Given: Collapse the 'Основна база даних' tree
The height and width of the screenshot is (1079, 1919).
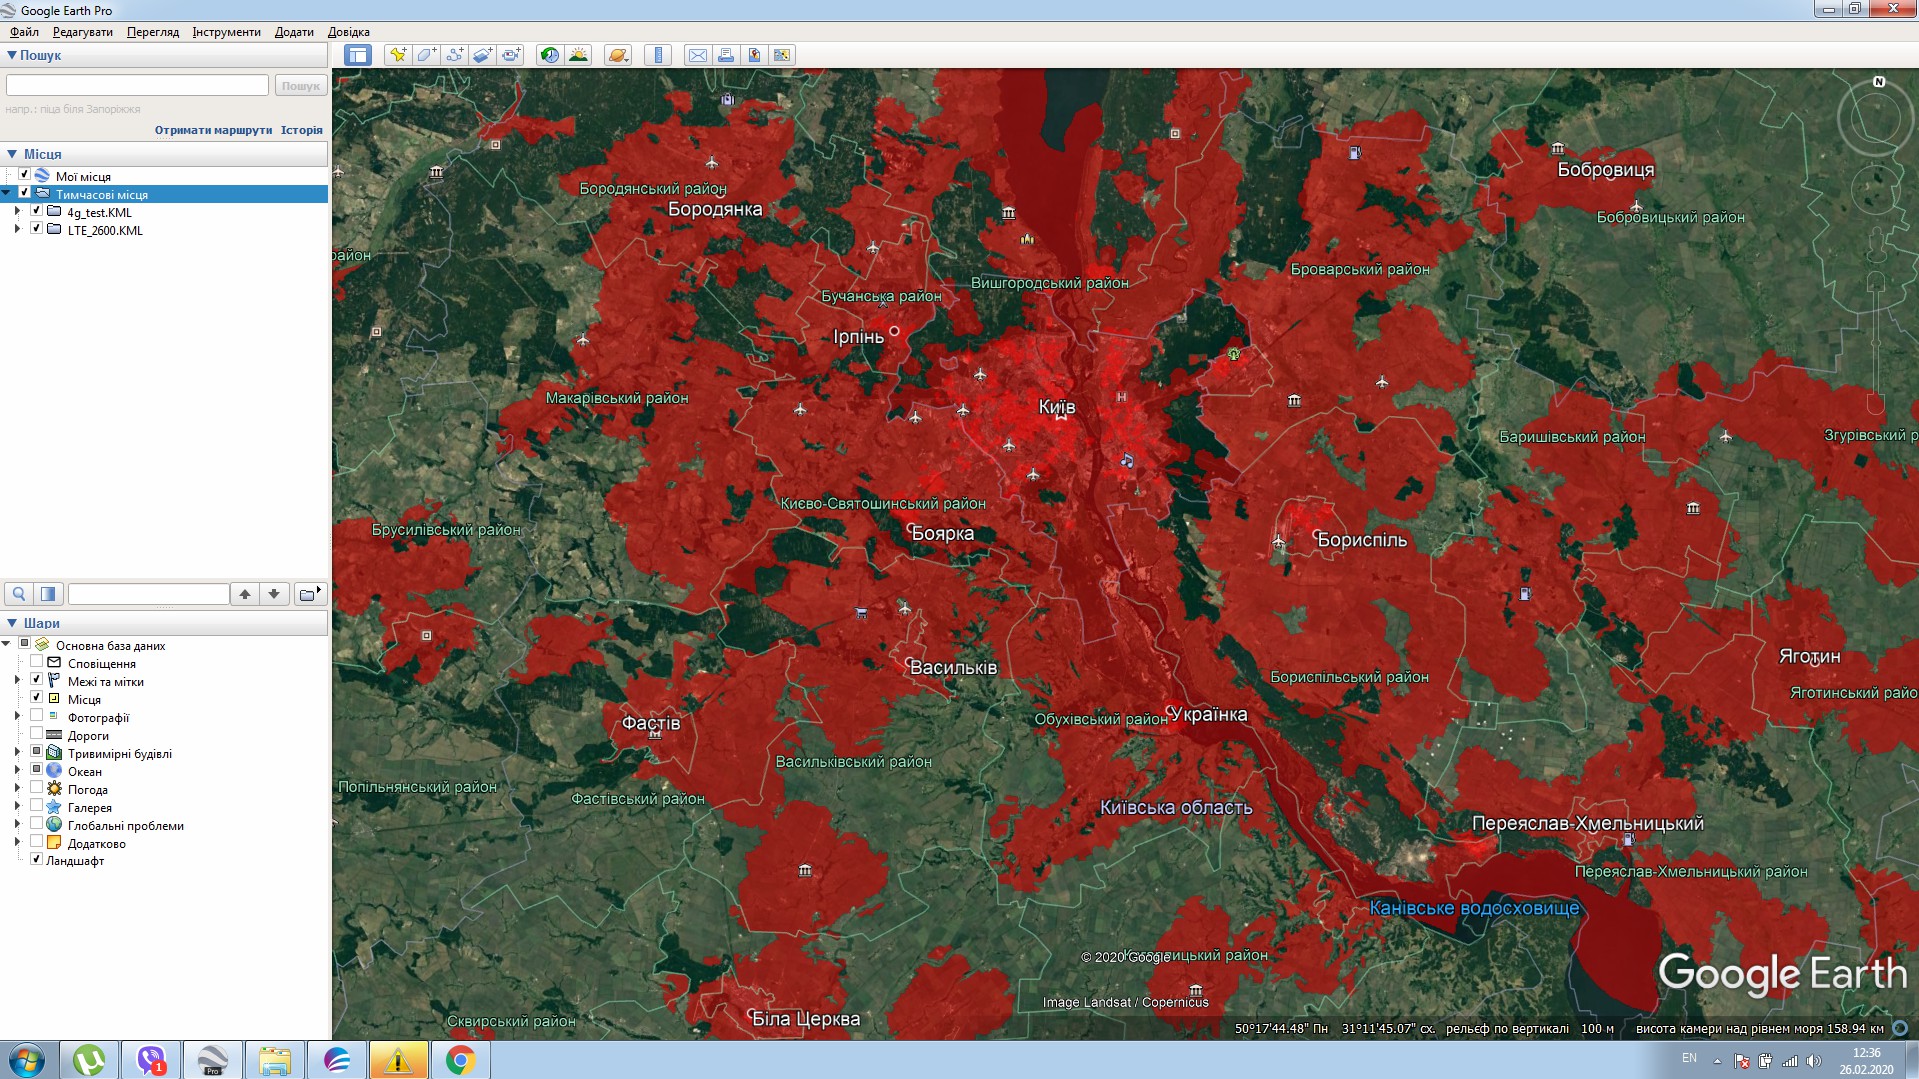Looking at the screenshot, I should (7, 645).
